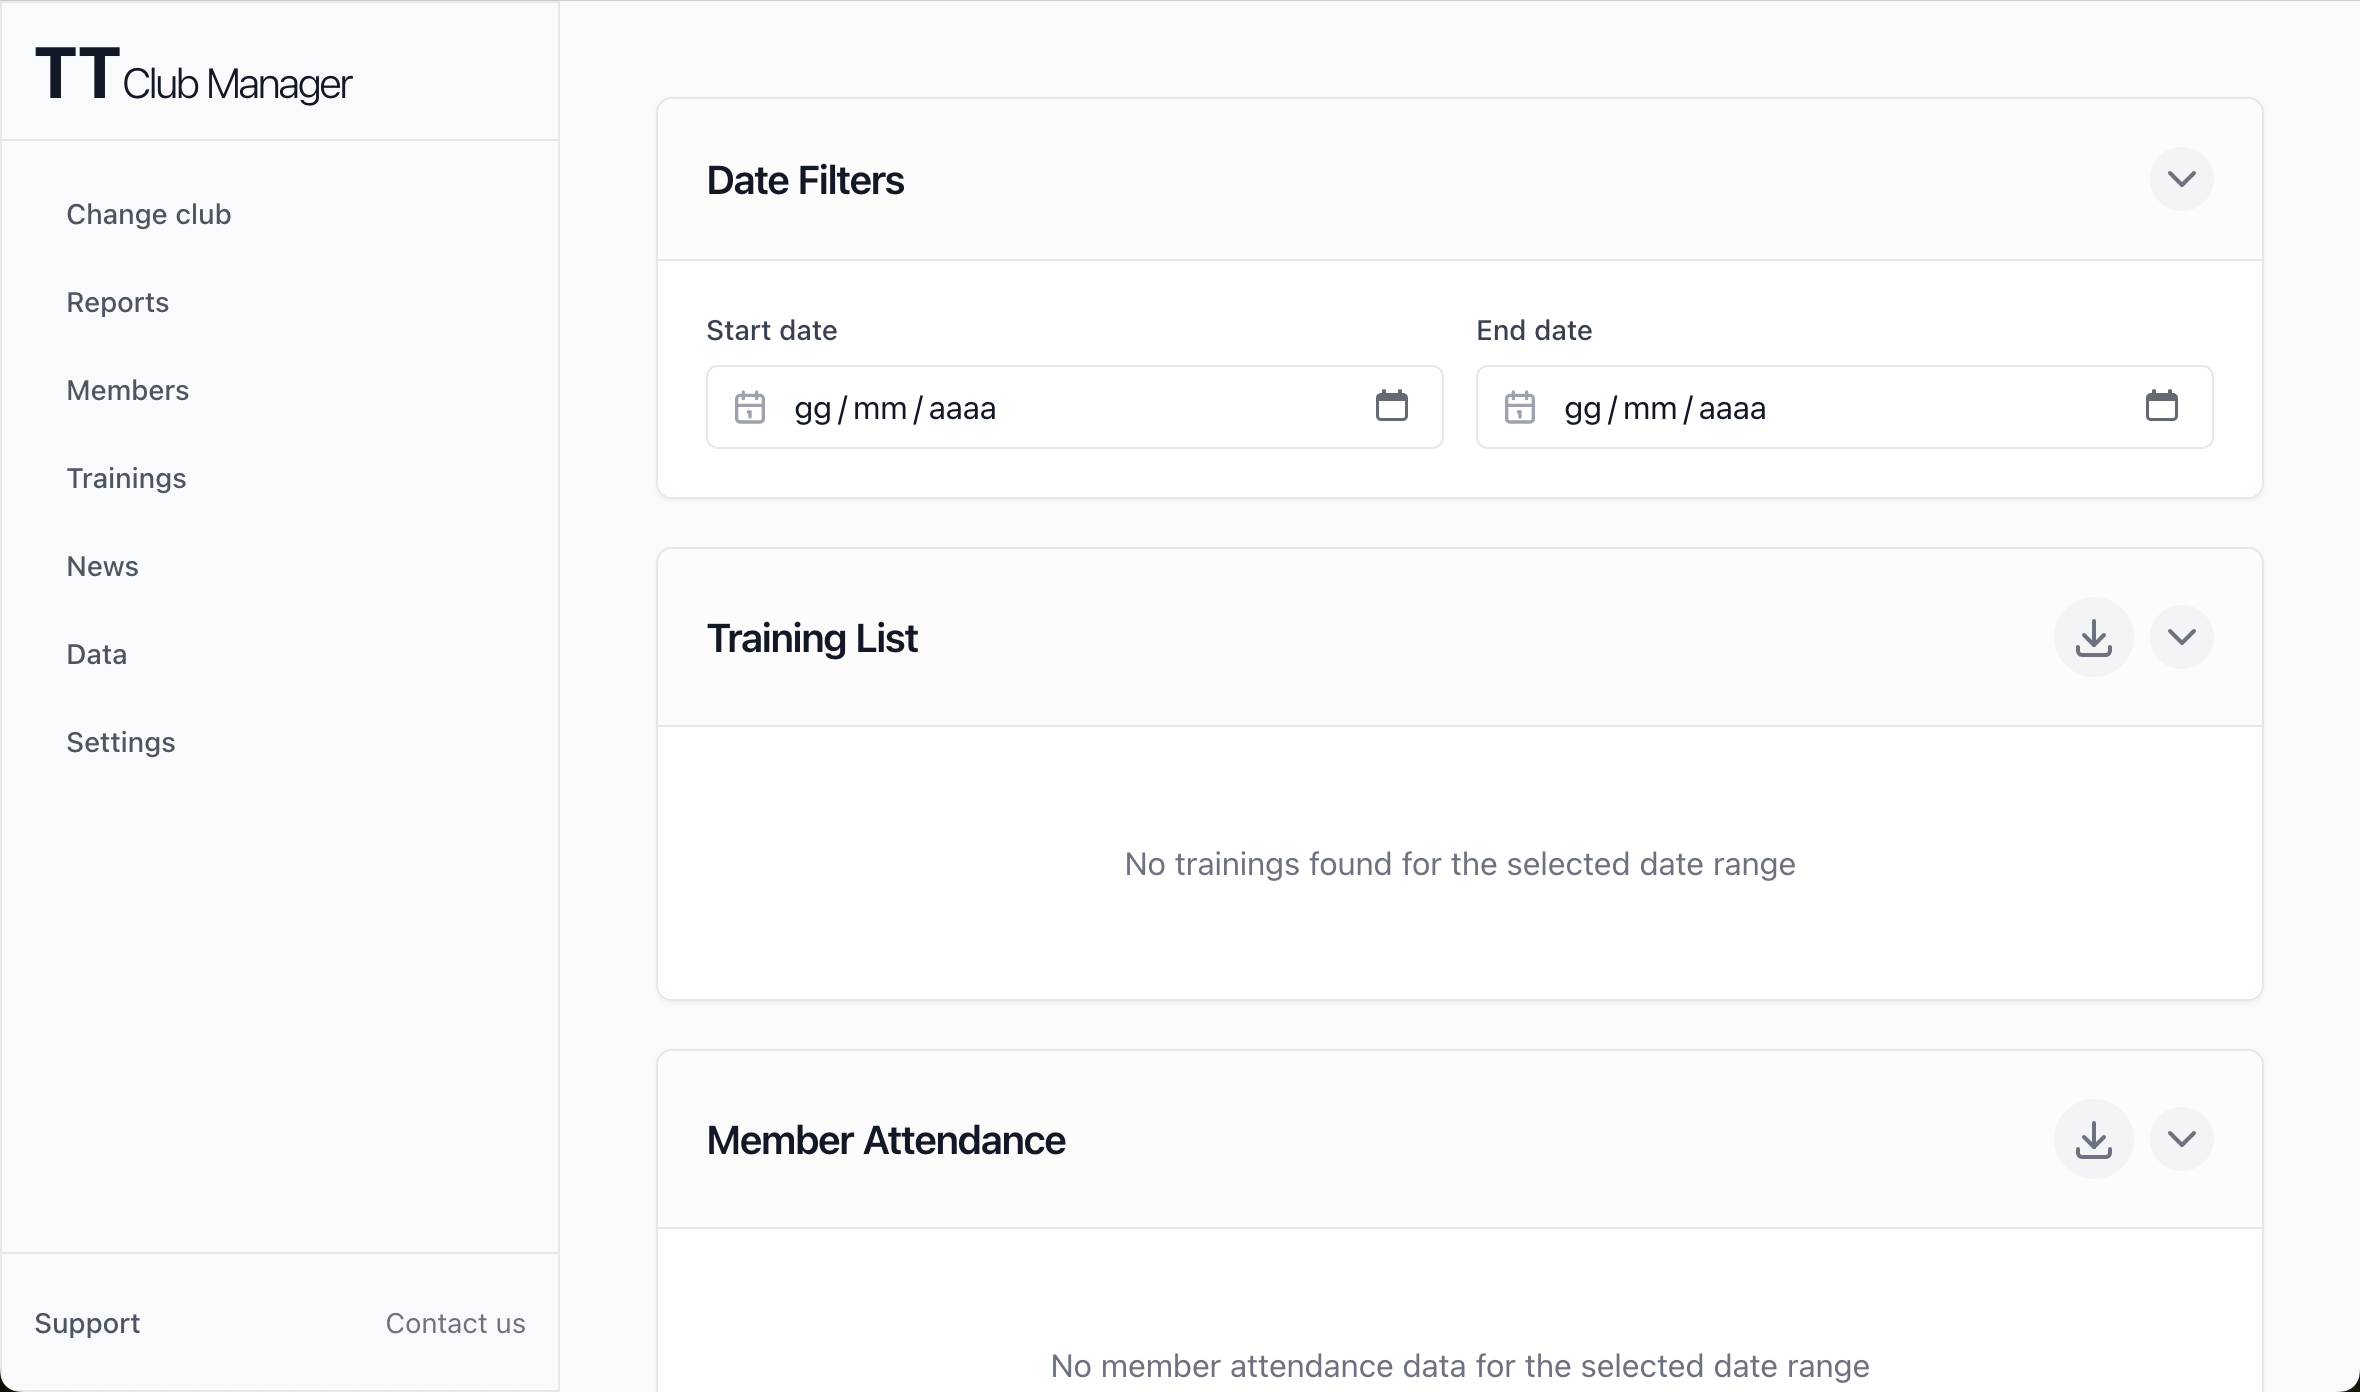Open Settings from sidebar
Viewport: 2360px width, 1392px height.
point(121,743)
